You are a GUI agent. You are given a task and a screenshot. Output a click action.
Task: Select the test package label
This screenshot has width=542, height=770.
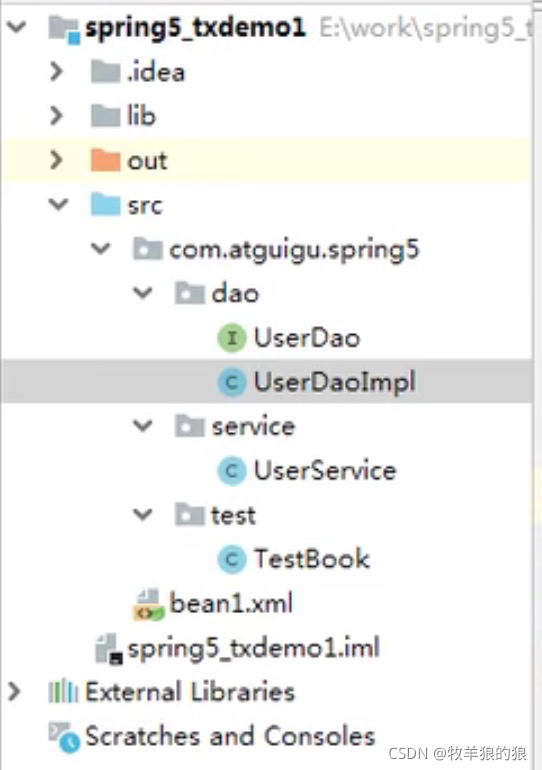pyautogui.click(x=234, y=515)
